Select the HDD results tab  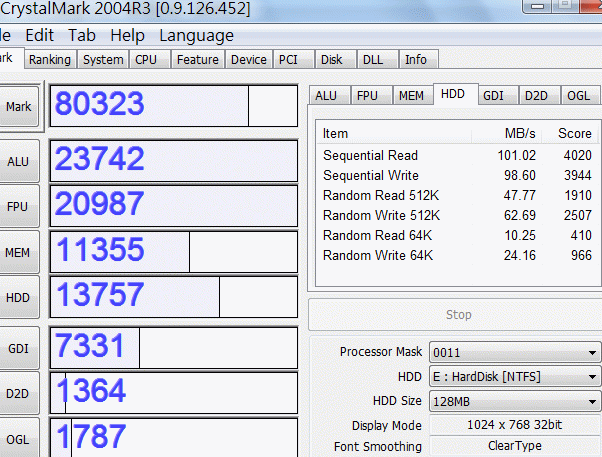pos(456,94)
